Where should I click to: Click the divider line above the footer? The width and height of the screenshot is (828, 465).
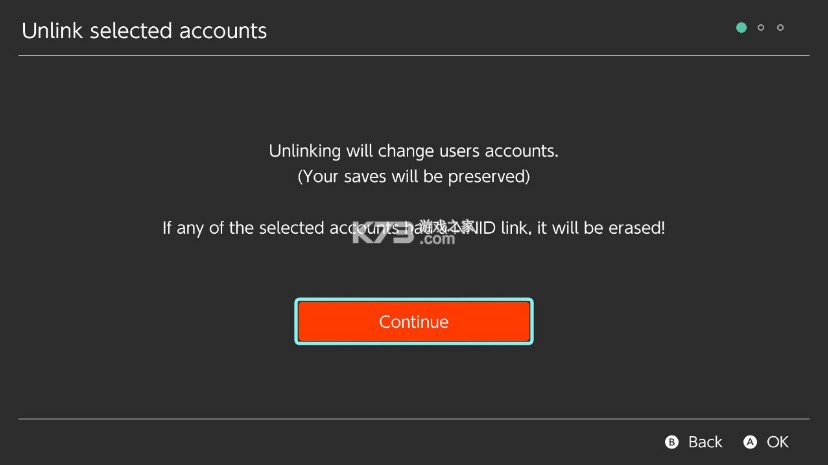click(x=413, y=419)
